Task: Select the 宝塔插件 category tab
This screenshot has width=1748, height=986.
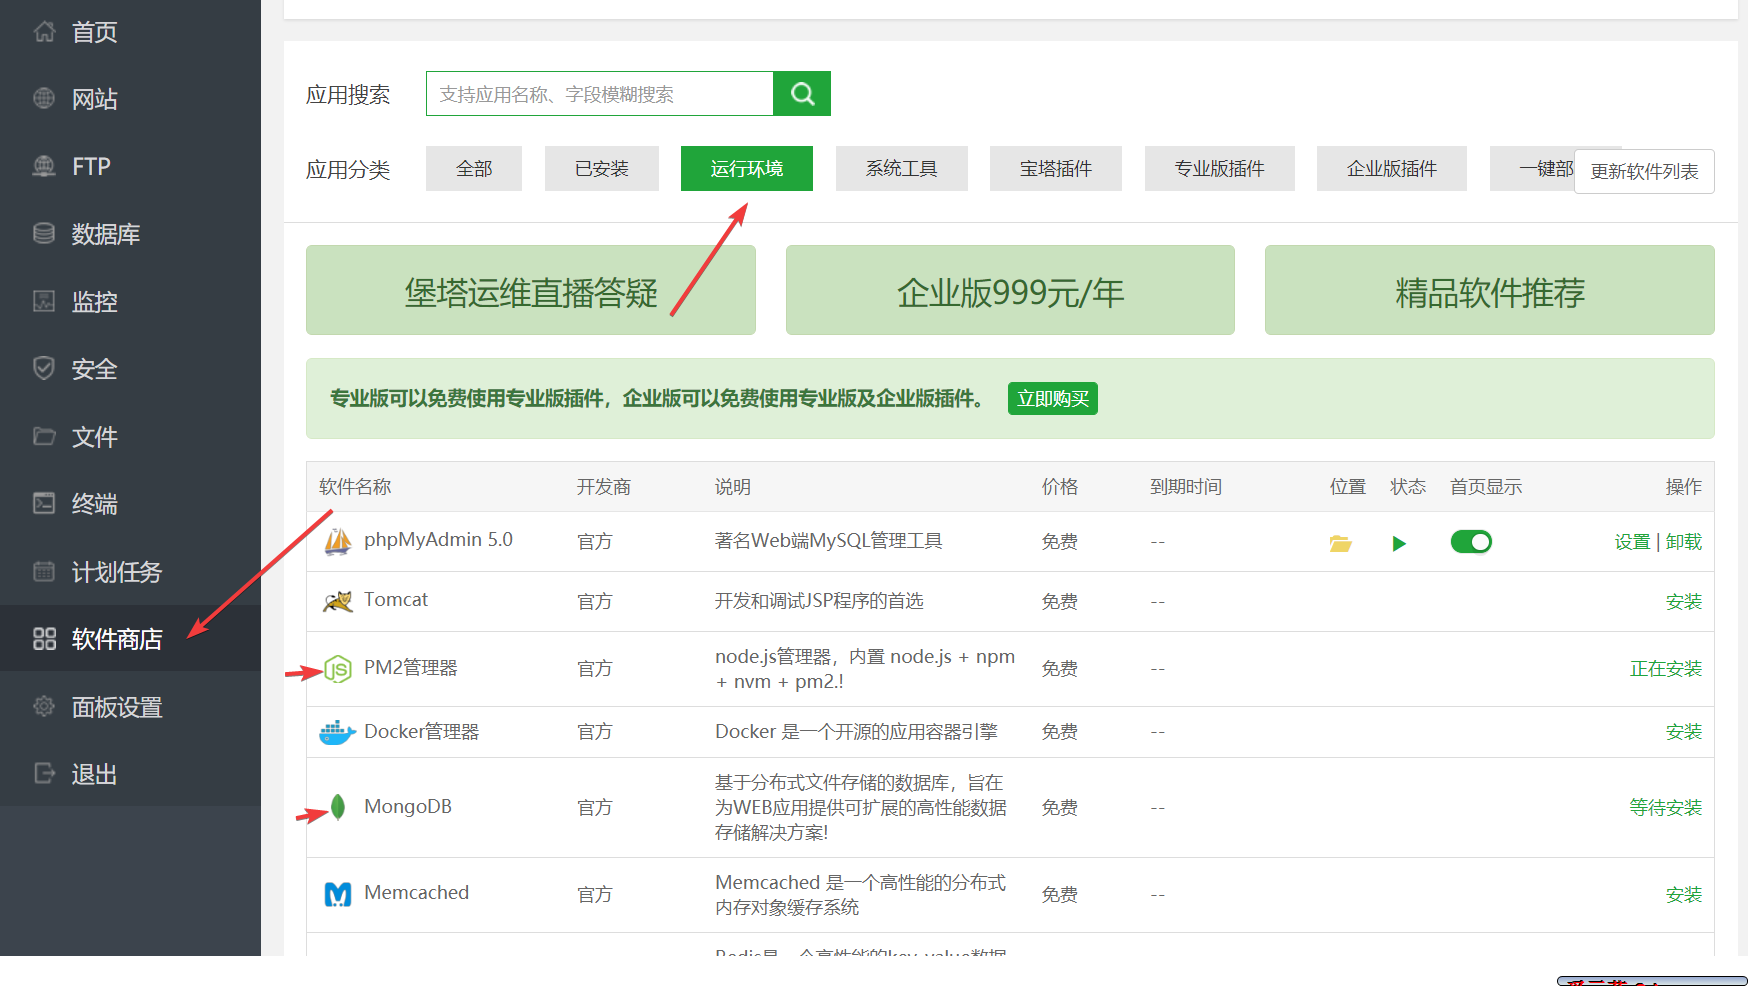Action: click(1056, 168)
